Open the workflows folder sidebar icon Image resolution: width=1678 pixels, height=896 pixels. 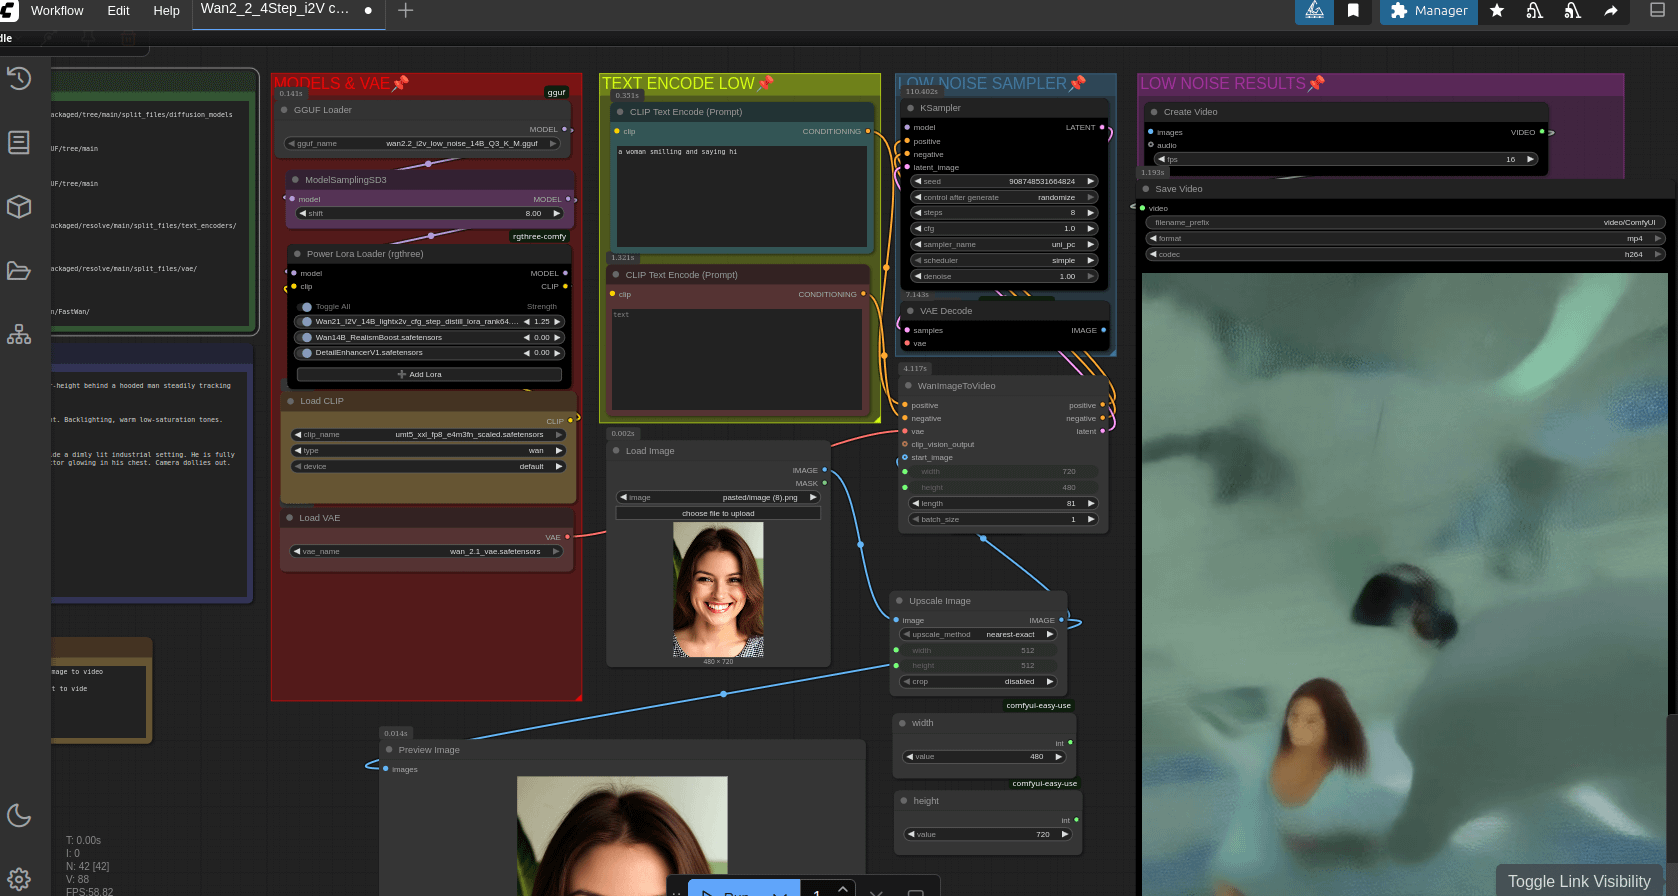(19, 270)
